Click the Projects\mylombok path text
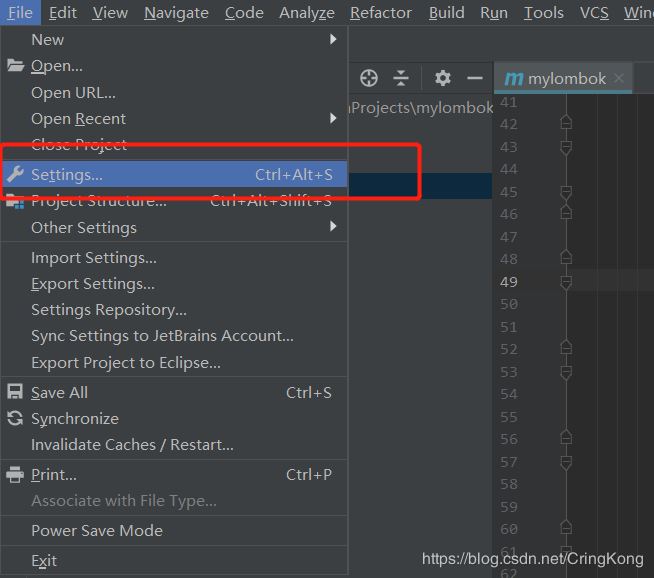654x578 pixels. click(421, 108)
